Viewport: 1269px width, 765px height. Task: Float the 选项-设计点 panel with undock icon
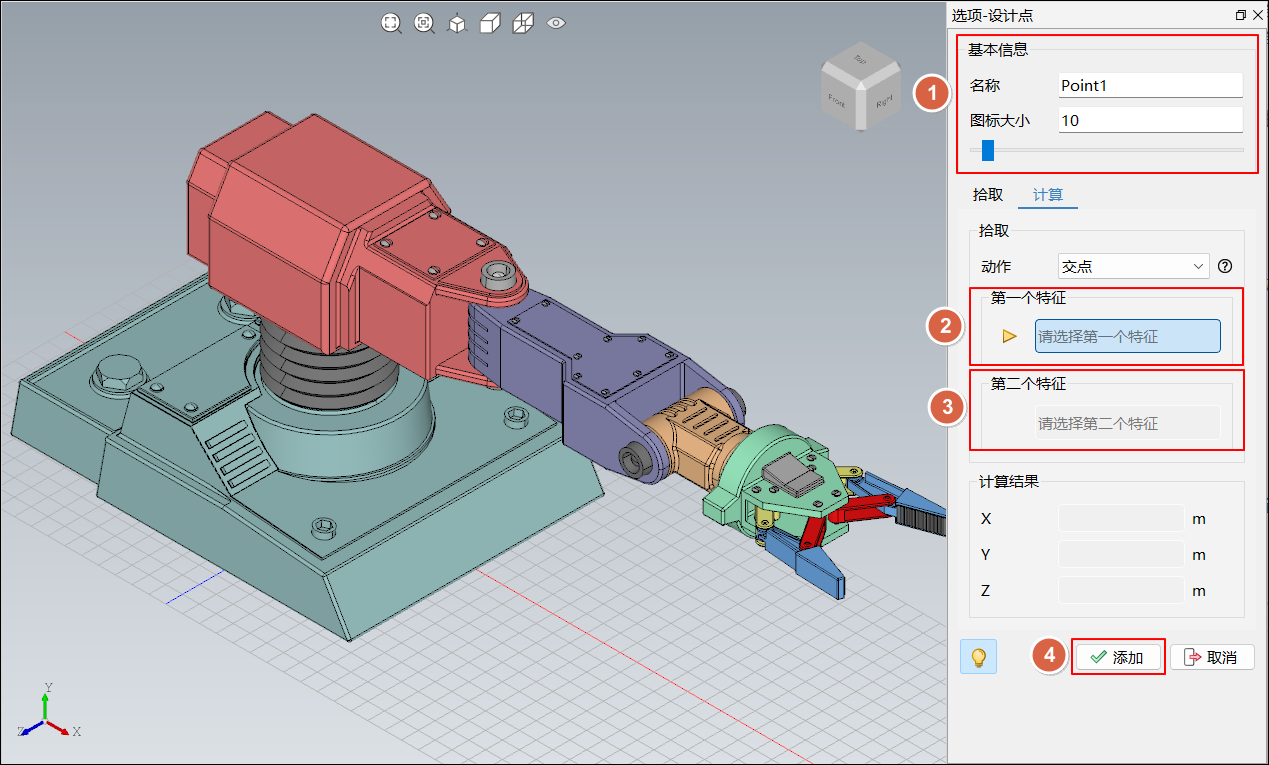(1241, 15)
